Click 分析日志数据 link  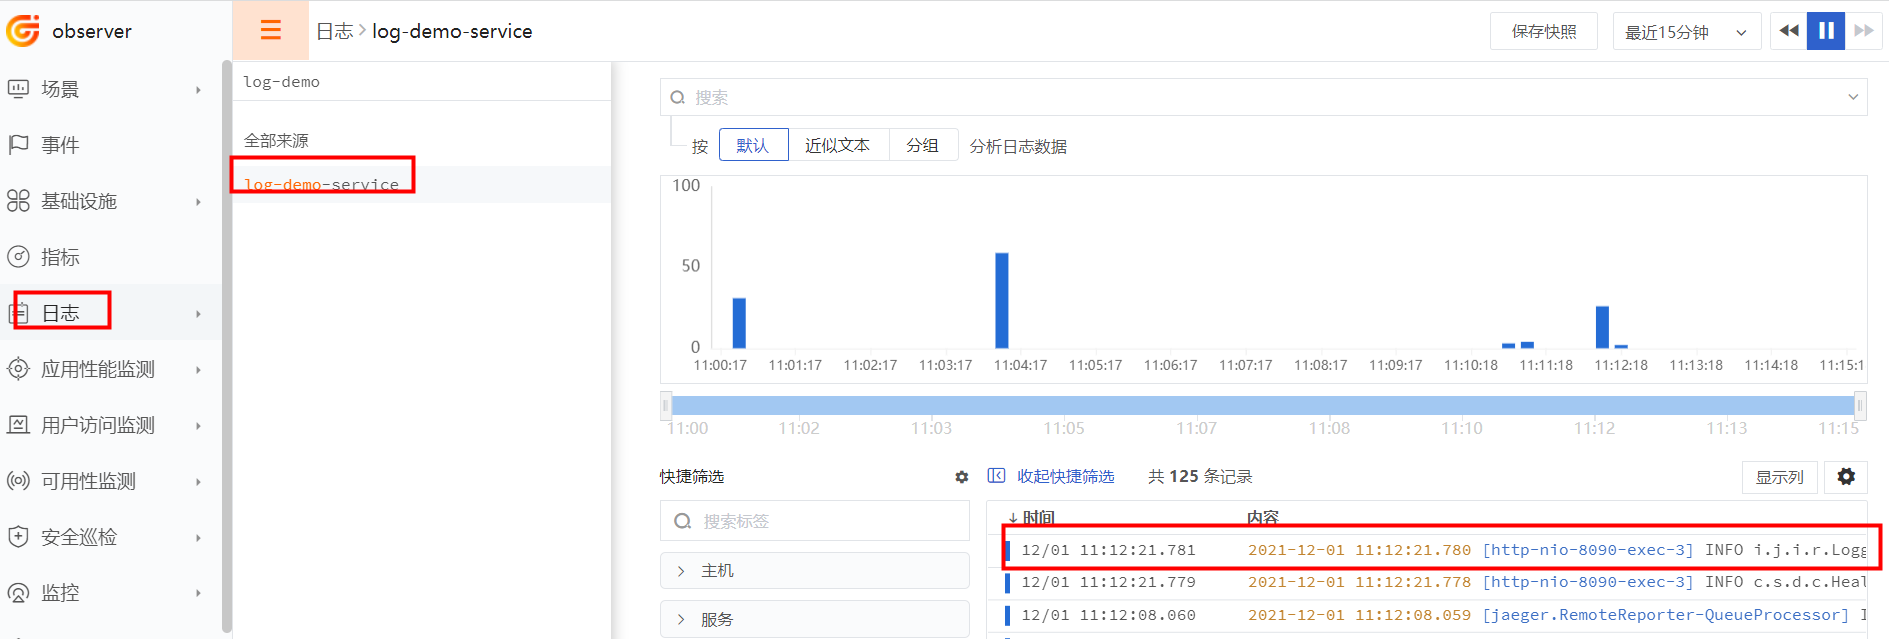[1018, 146]
